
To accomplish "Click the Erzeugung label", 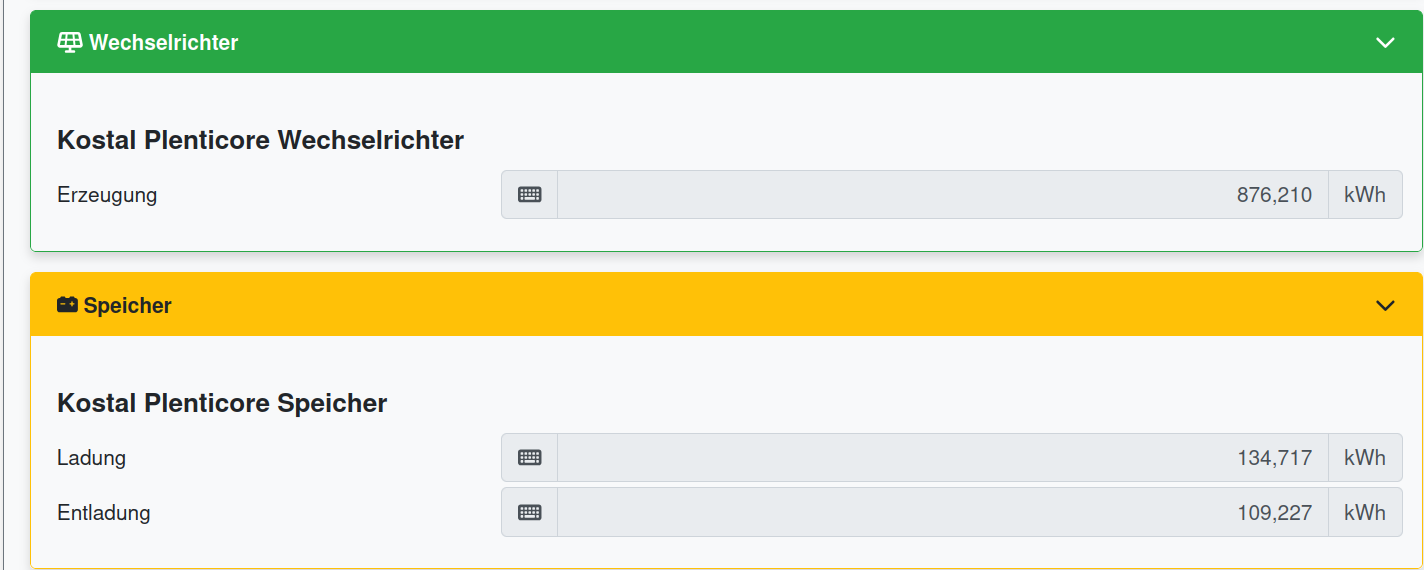I will click(107, 195).
